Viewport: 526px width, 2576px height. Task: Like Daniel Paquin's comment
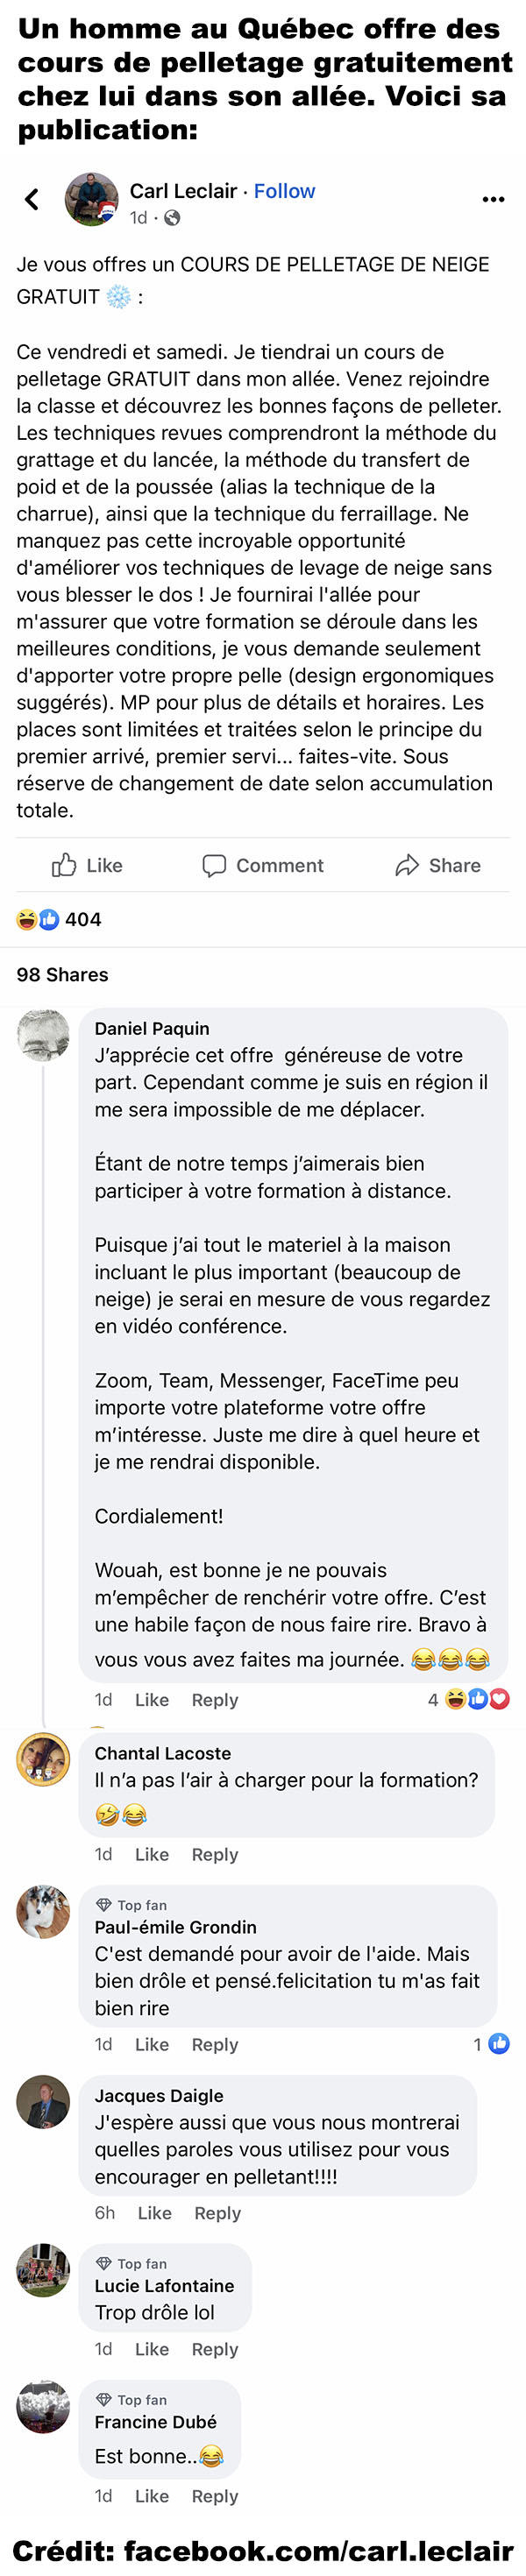pyautogui.click(x=152, y=1700)
